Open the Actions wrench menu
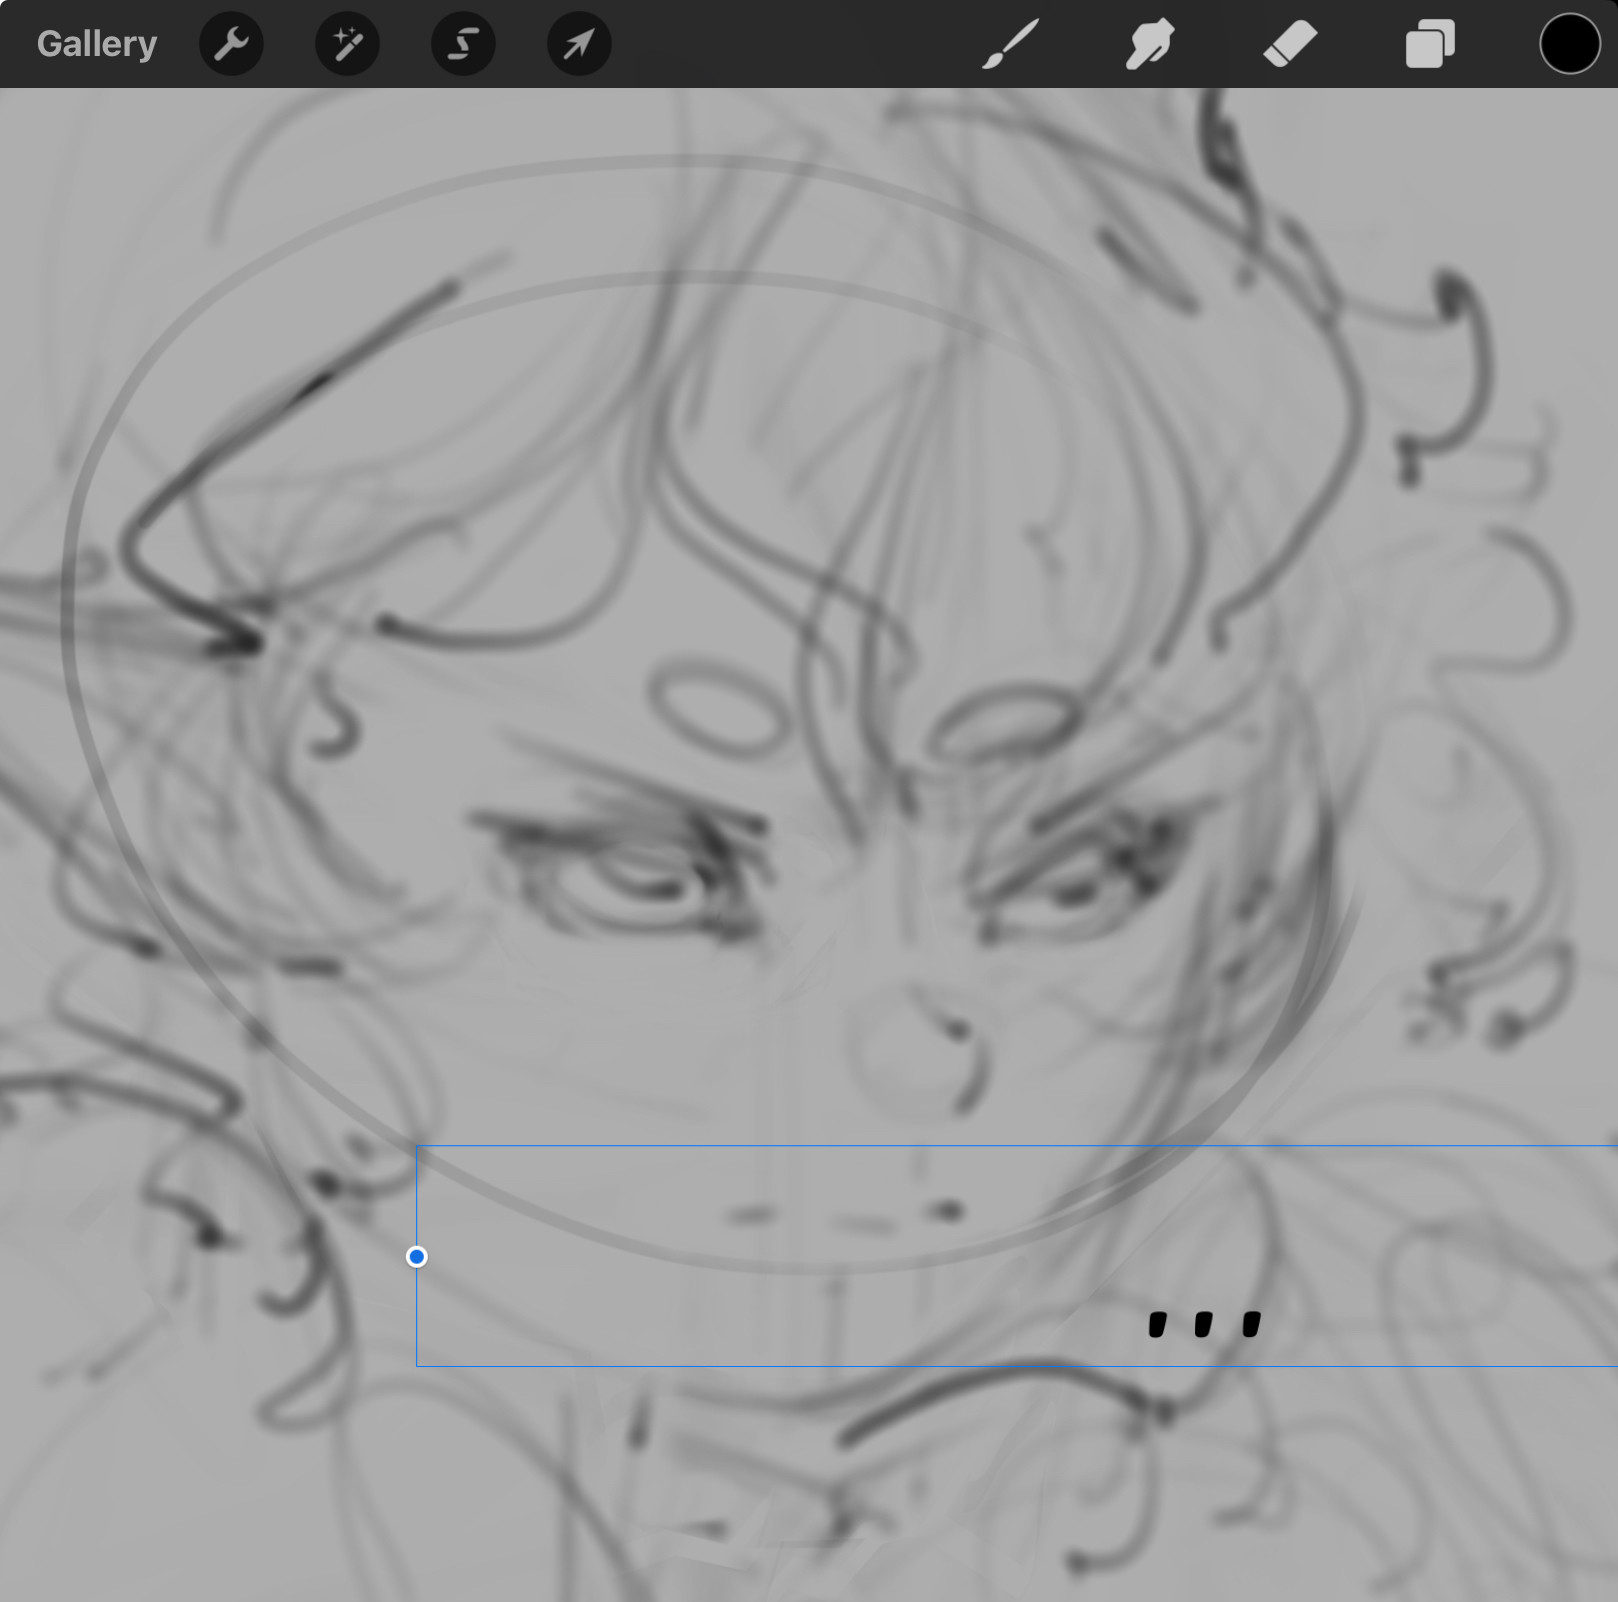 click(231, 44)
